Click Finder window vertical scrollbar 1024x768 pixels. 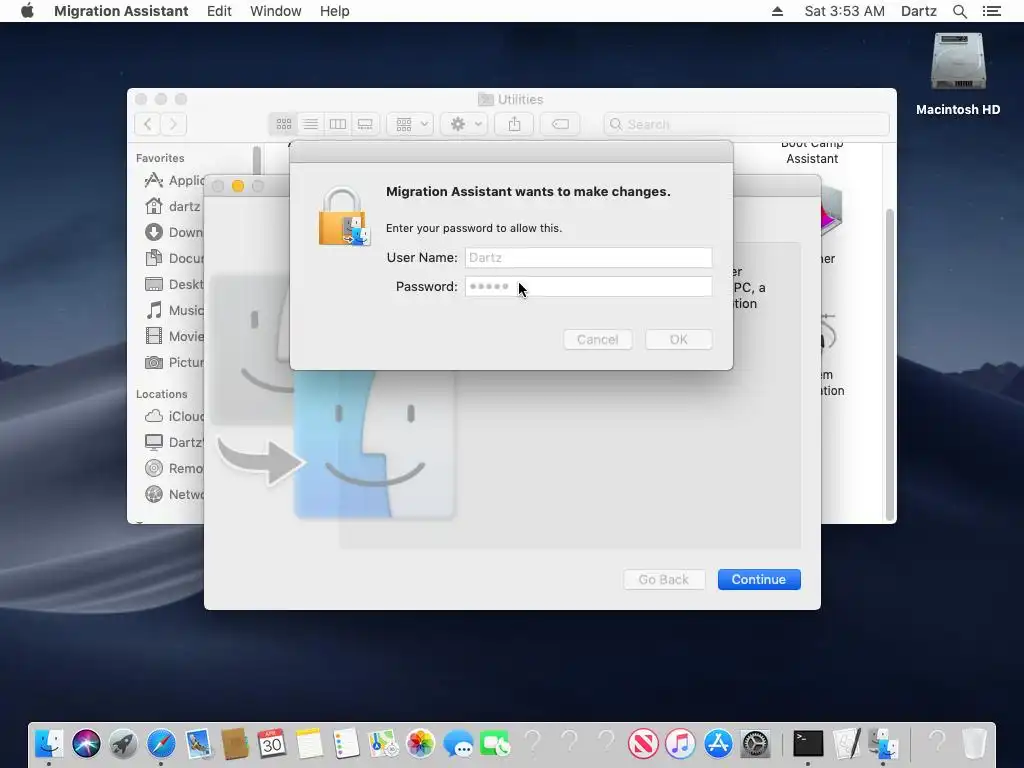pyautogui.click(x=889, y=364)
